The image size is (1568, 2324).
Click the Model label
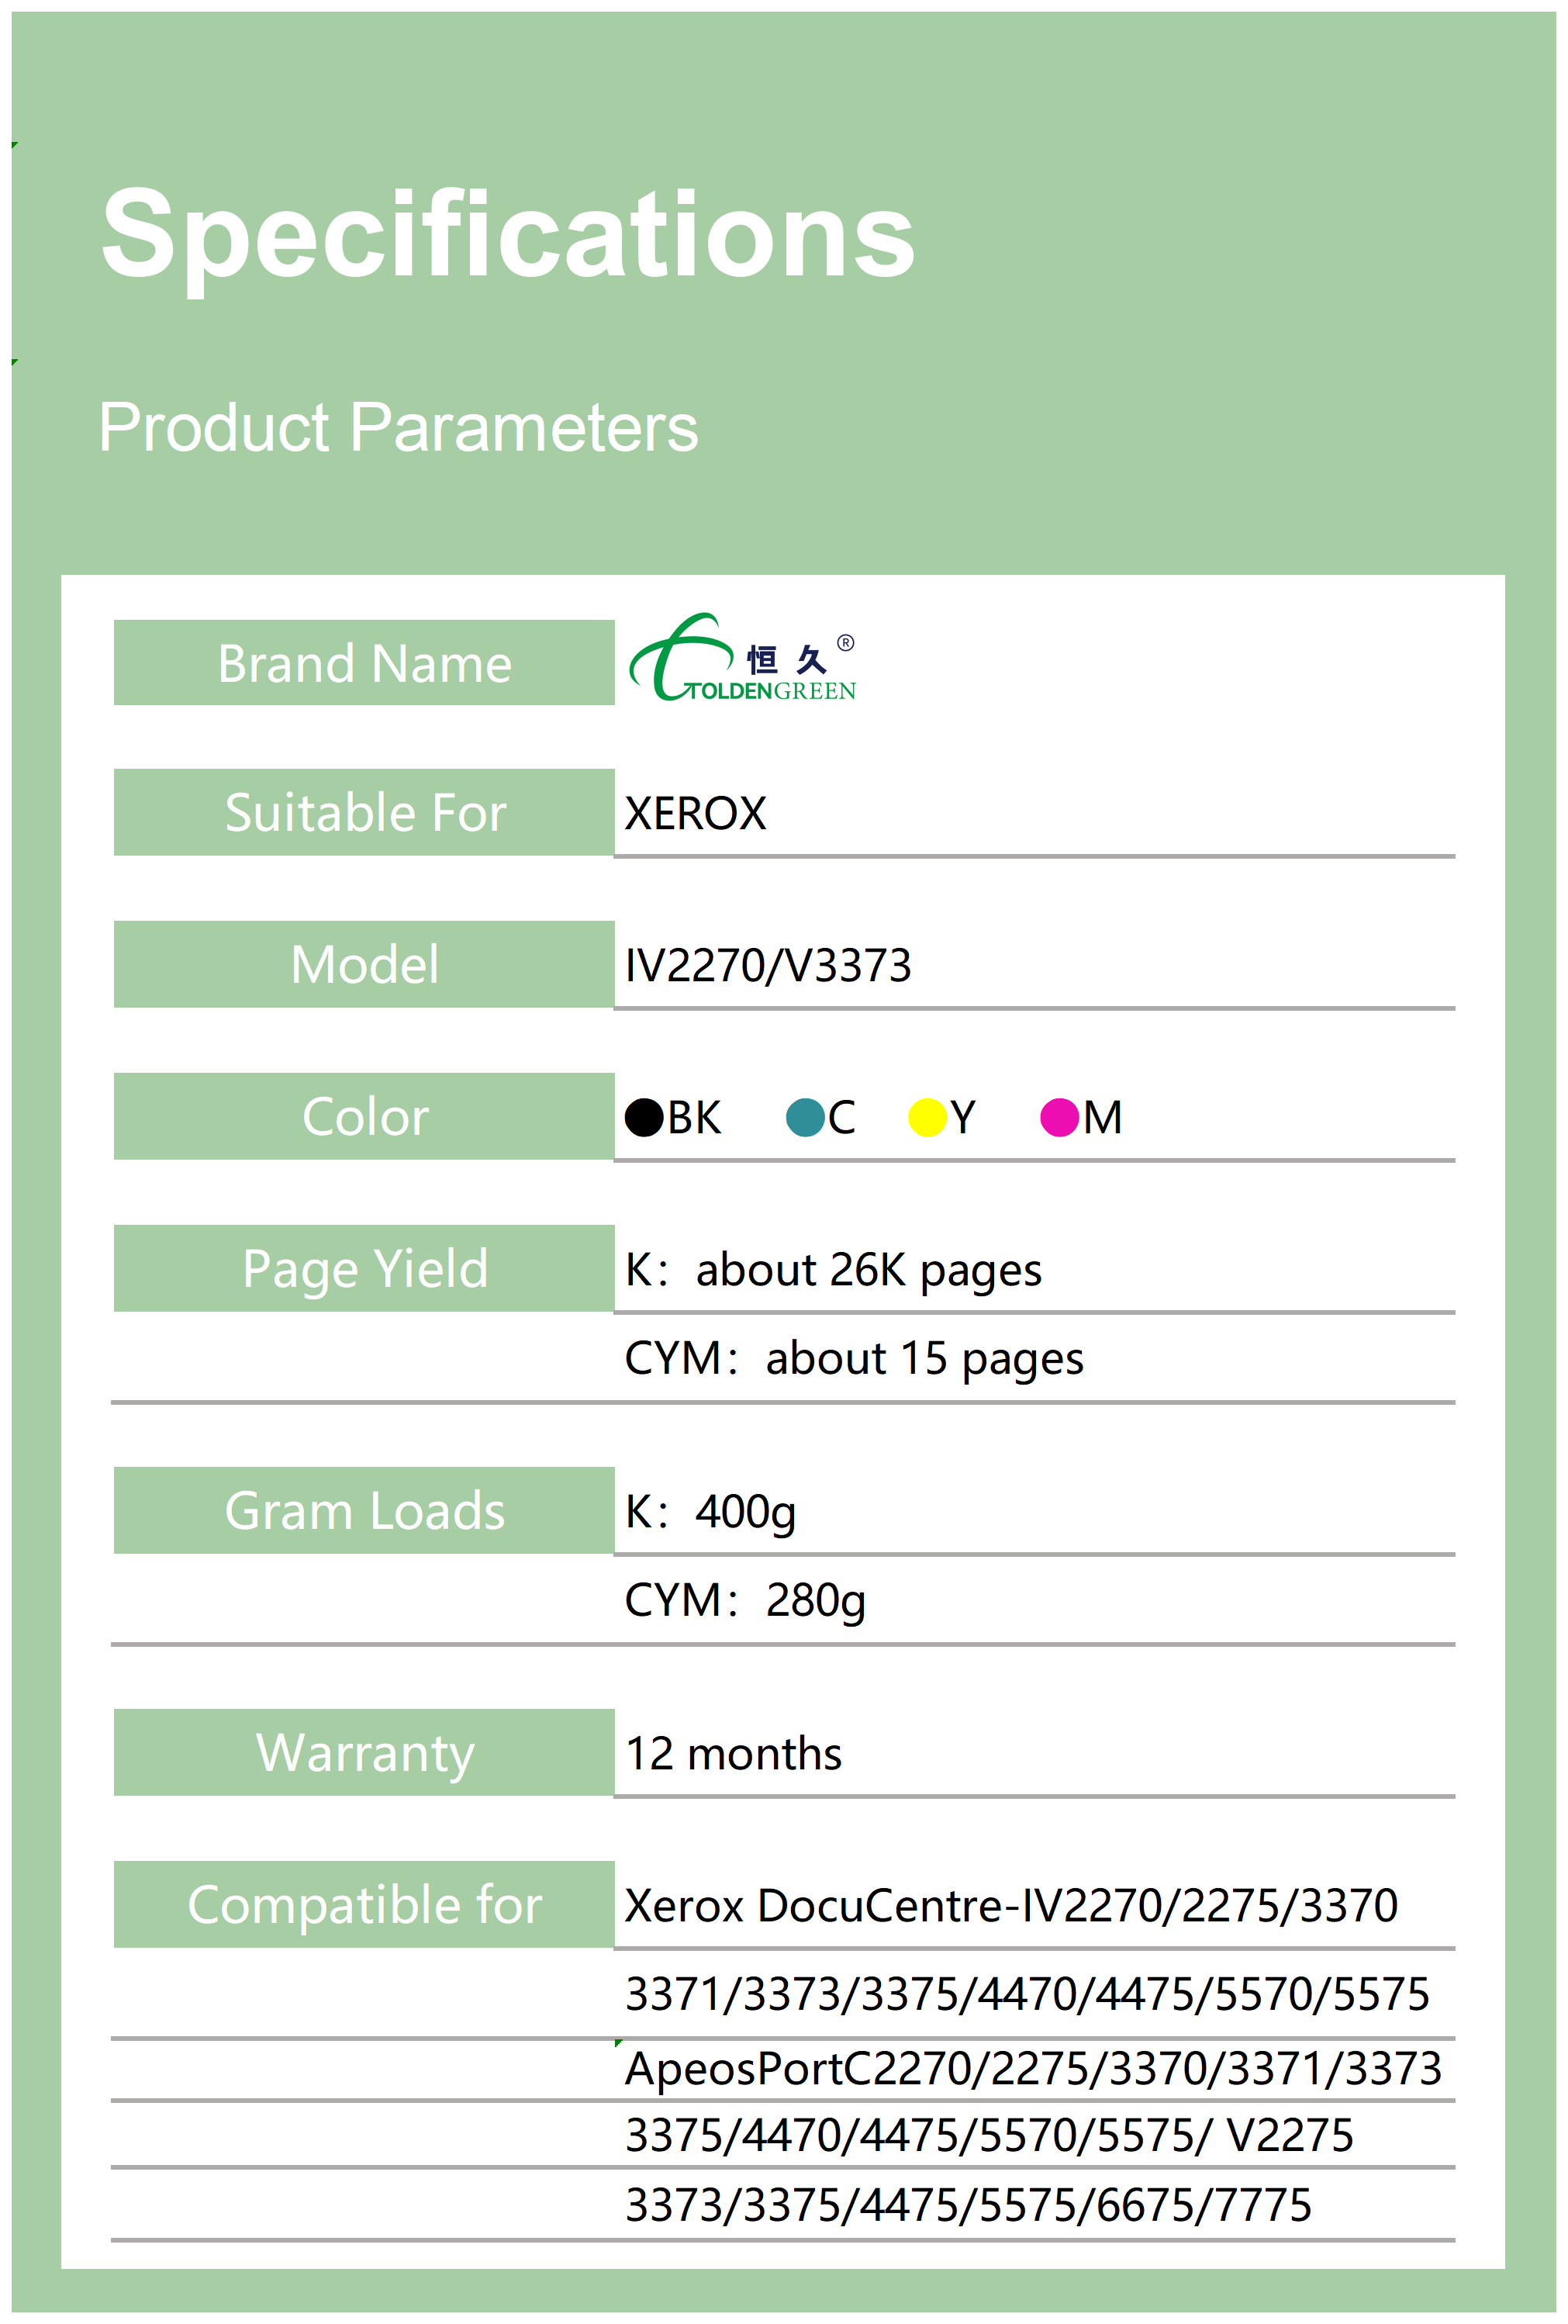coord(364,964)
